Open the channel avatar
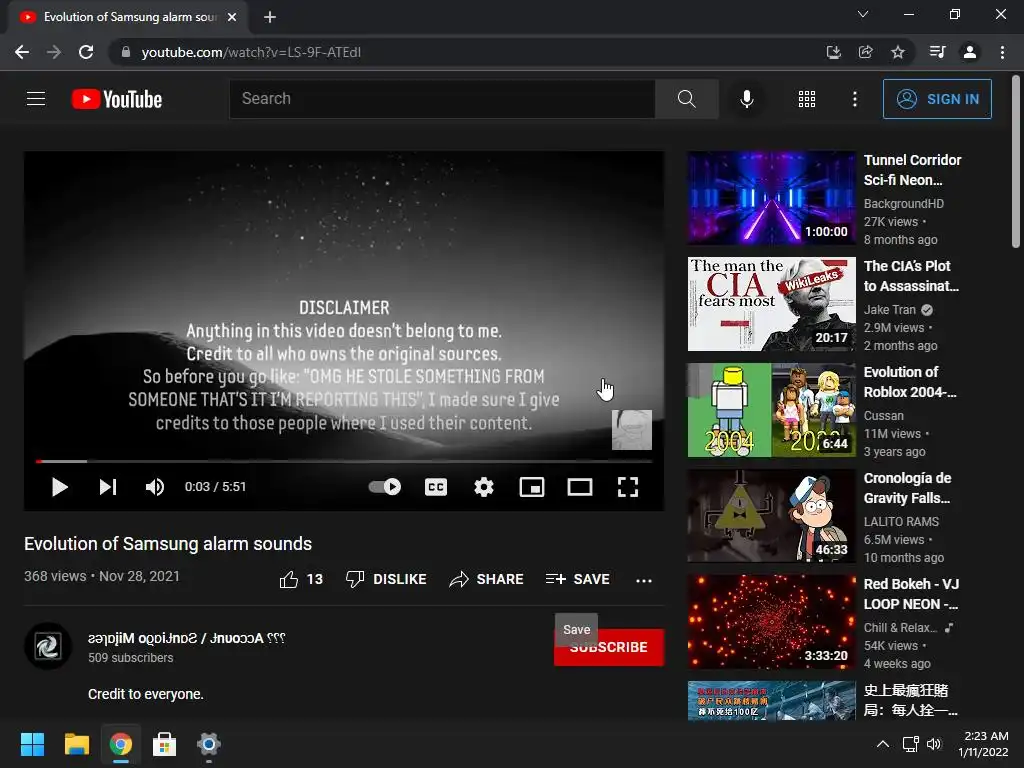Image resolution: width=1024 pixels, height=768 pixels. [x=48, y=647]
